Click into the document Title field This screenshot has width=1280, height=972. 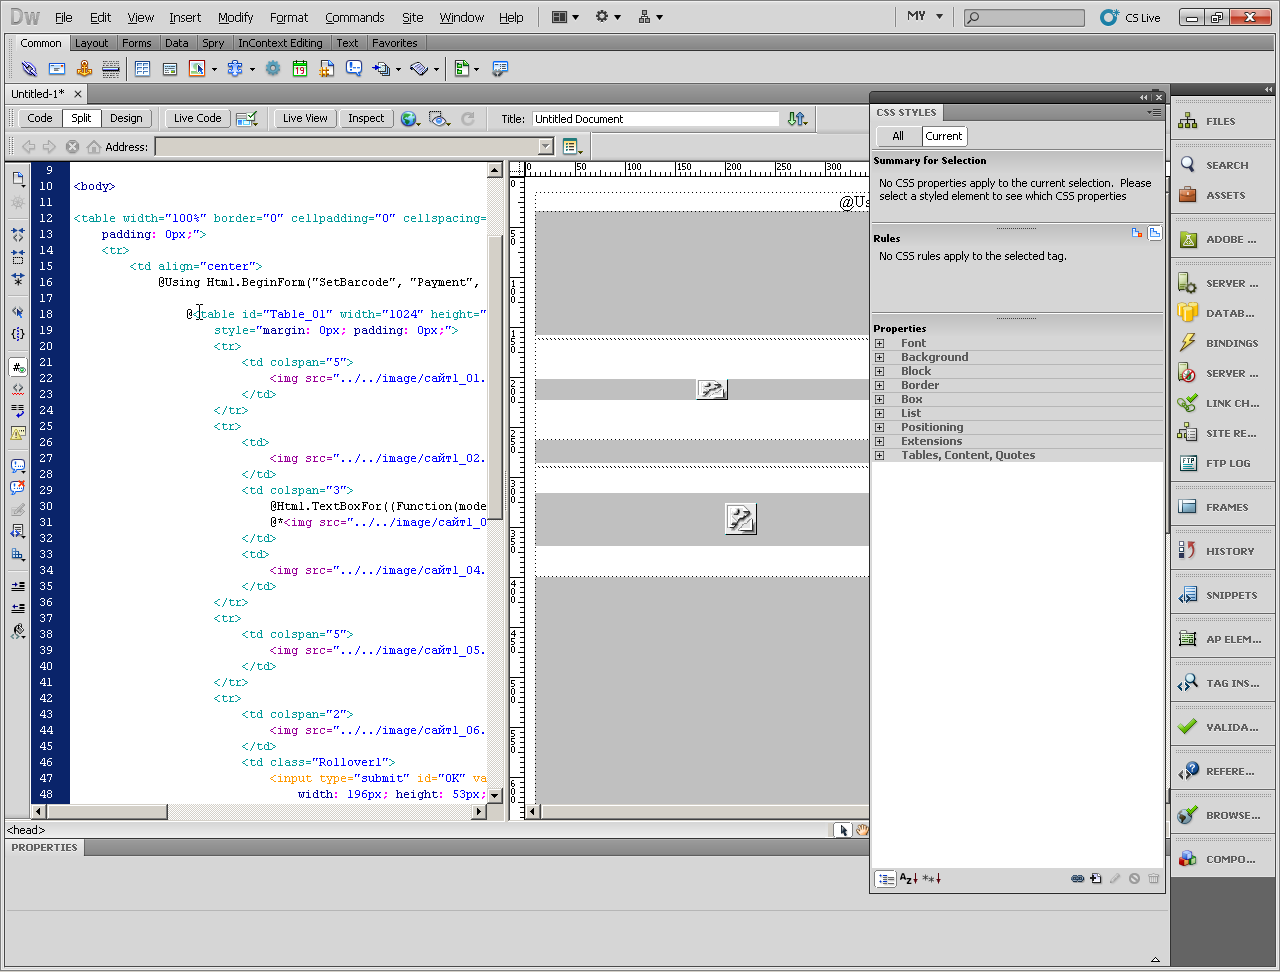pyautogui.click(x=655, y=119)
